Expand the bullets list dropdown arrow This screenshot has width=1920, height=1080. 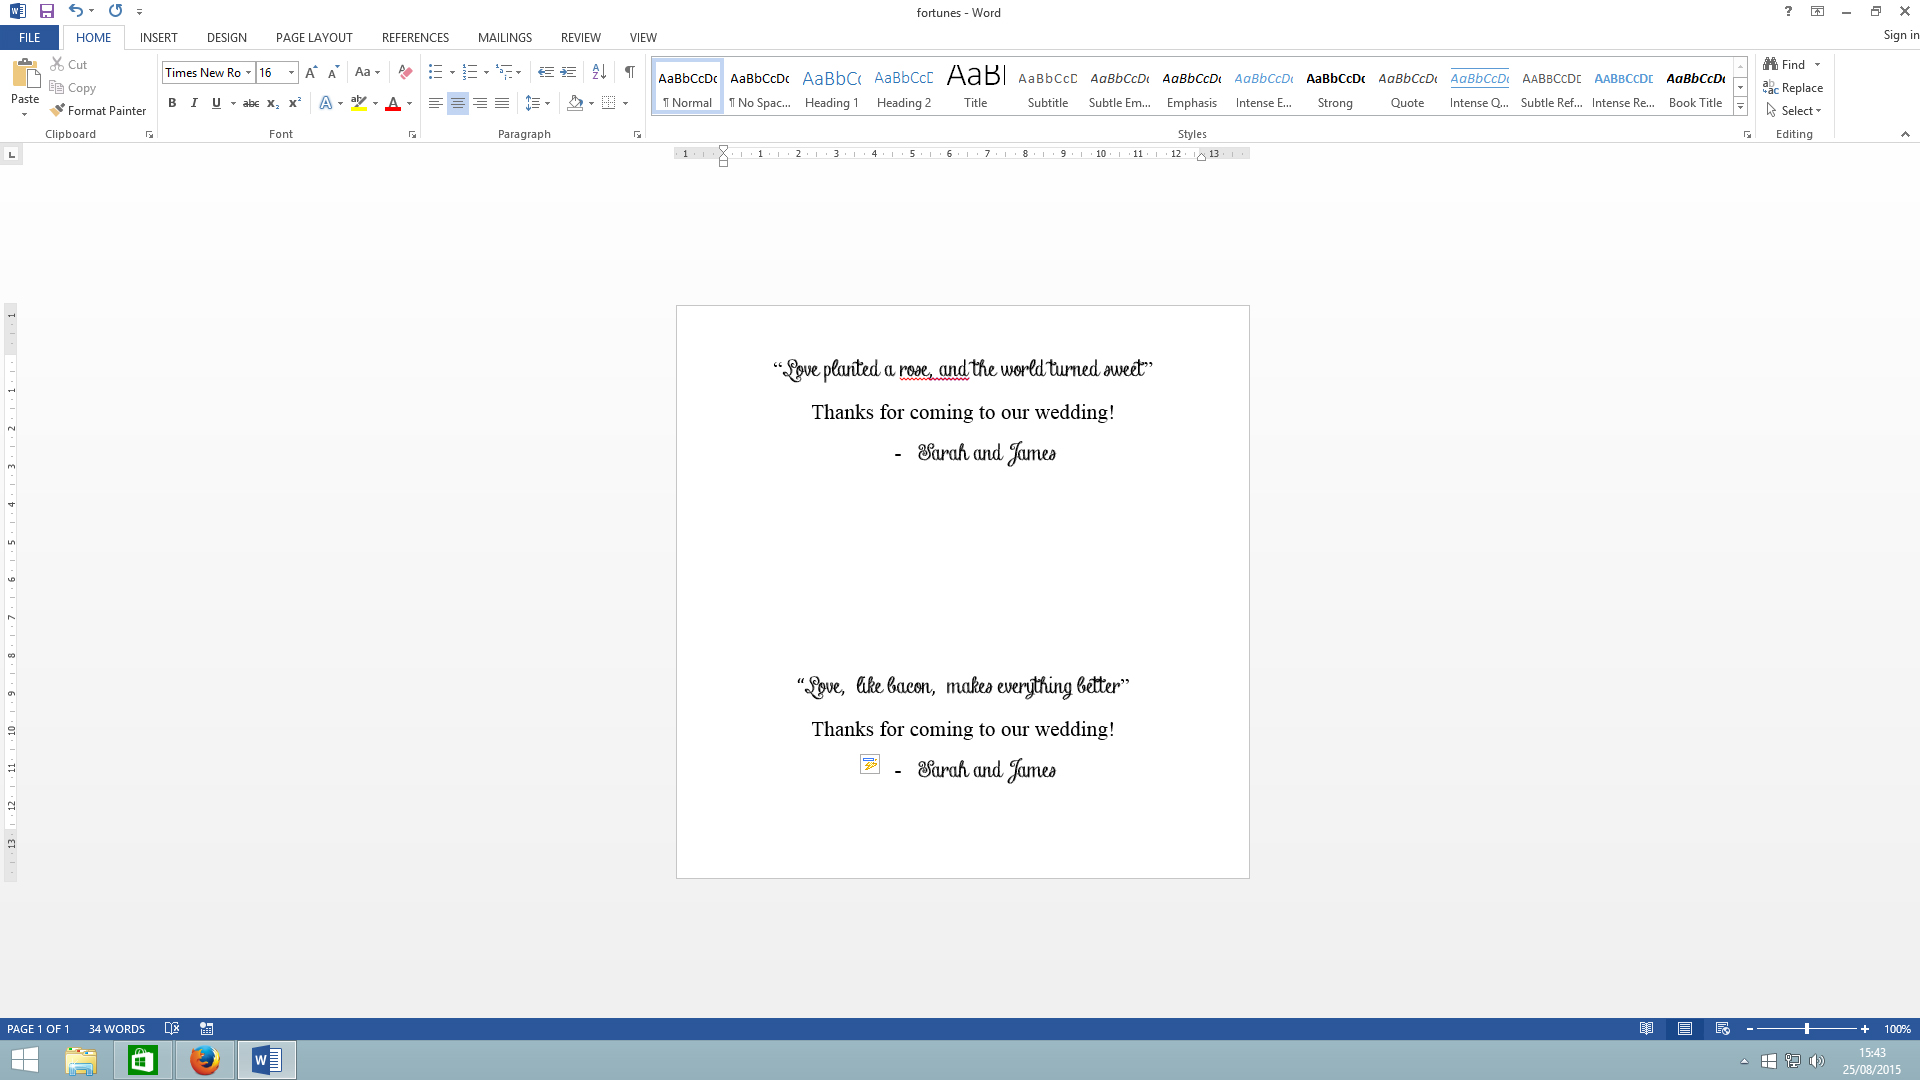[452, 72]
